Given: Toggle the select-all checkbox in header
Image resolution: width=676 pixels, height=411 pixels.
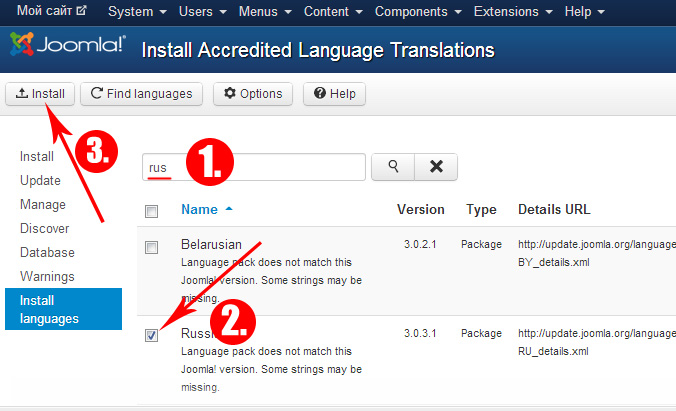Looking at the screenshot, I should coord(151,211).
